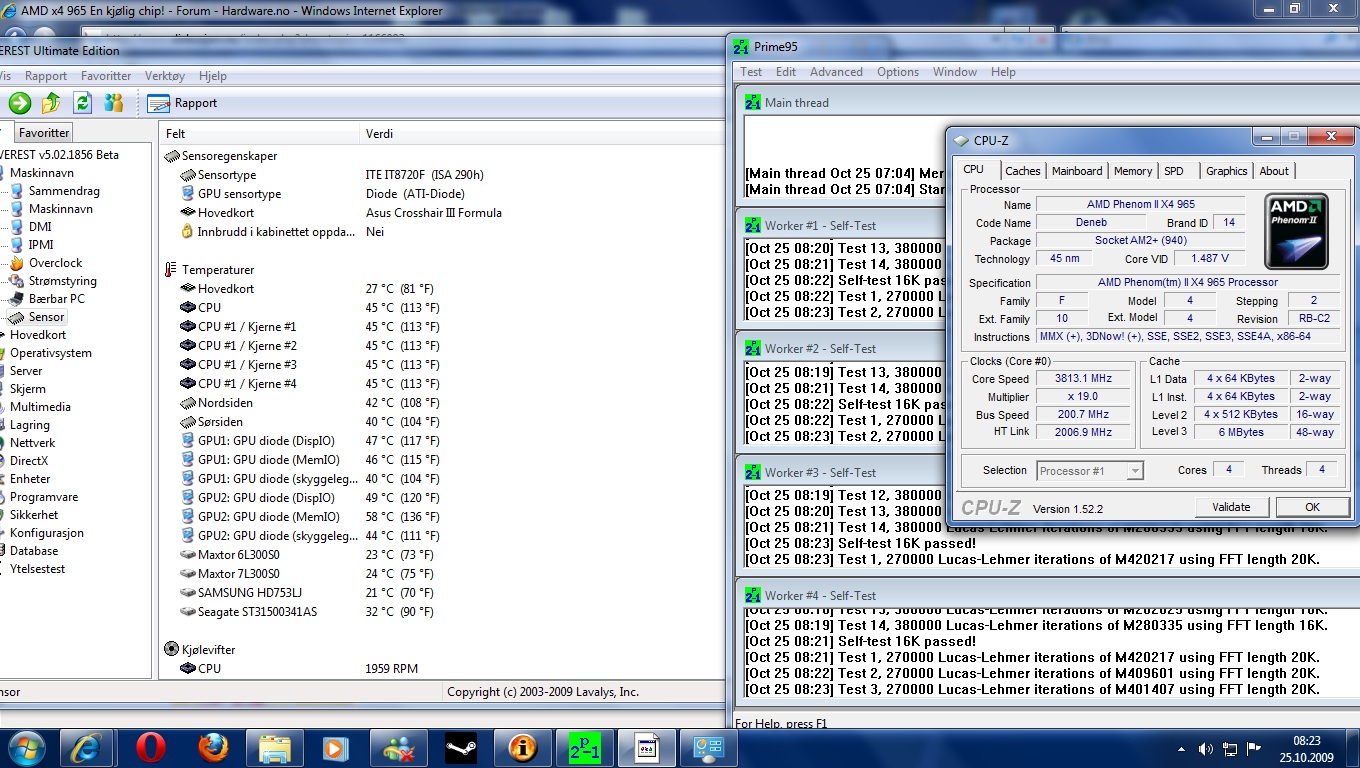The width and height of the screenshot is (1360, 768).
Task: Click the Felt column header
Action: (260, 133)
